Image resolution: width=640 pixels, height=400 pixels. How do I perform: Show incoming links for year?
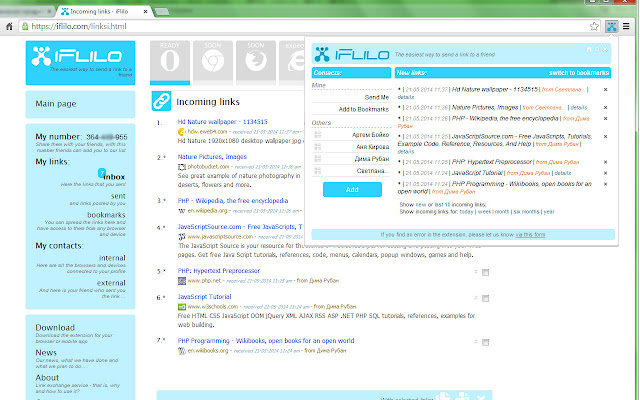click(549, 212)
